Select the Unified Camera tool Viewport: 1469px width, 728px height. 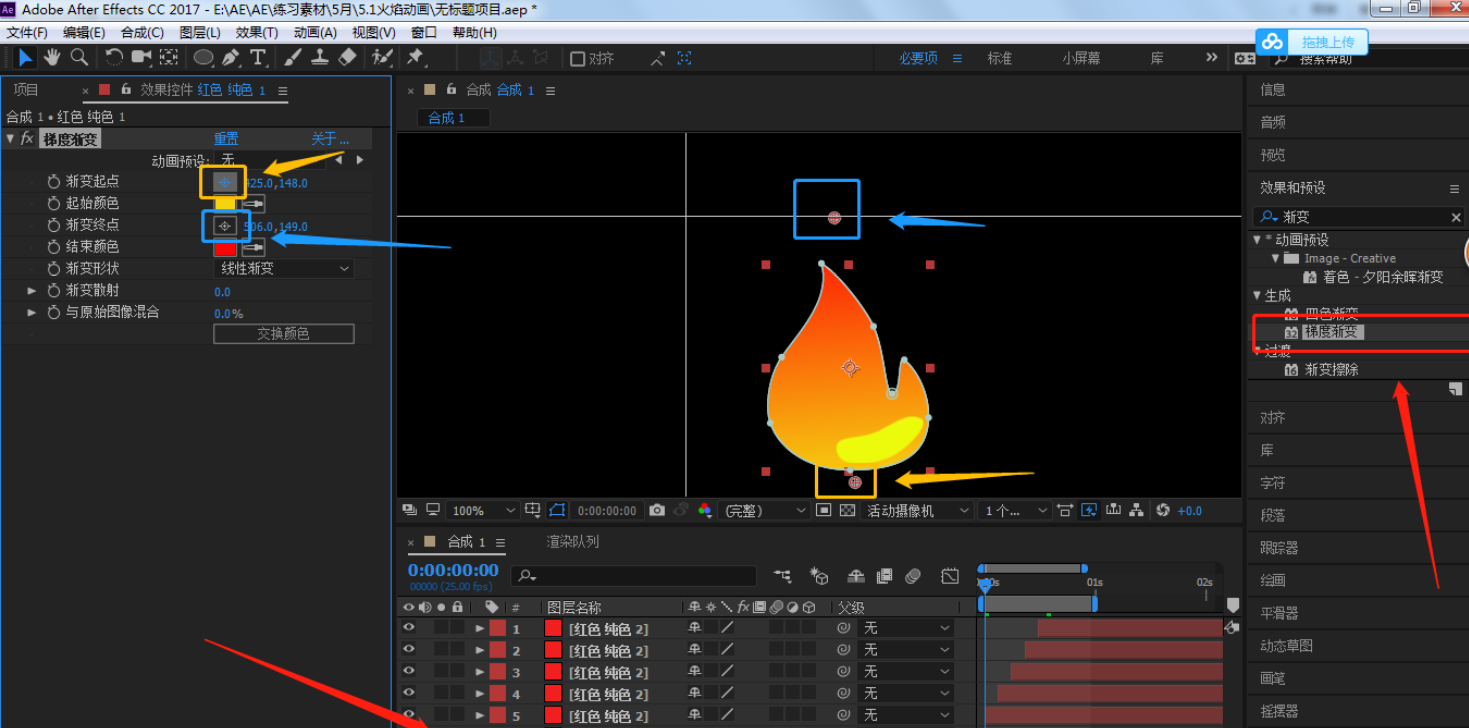(141, 58)
